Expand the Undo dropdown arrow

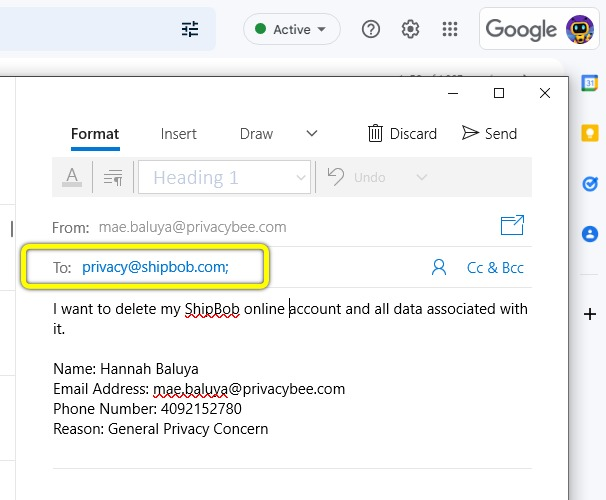click(422, 177)
